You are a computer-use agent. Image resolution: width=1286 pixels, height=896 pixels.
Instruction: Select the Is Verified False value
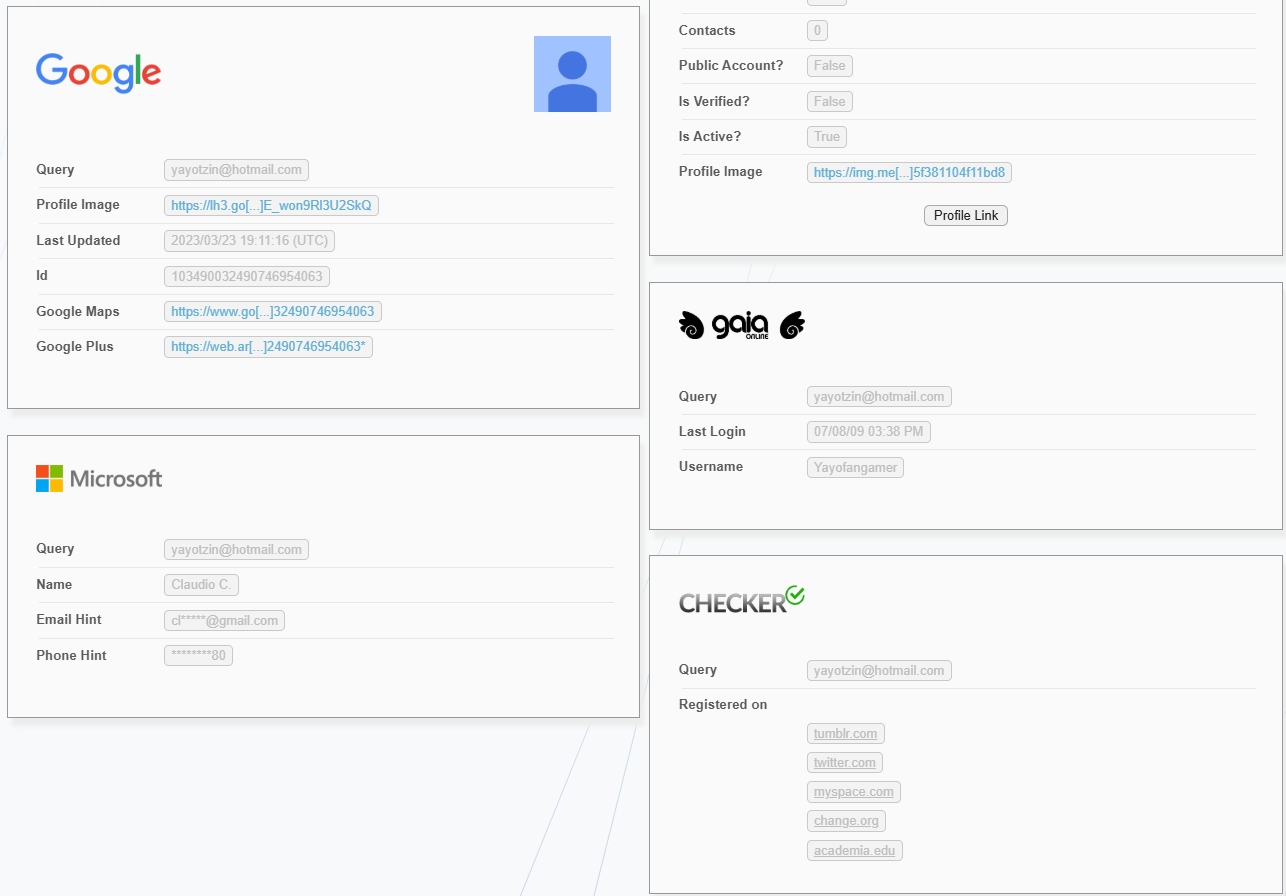coord(830,102)
